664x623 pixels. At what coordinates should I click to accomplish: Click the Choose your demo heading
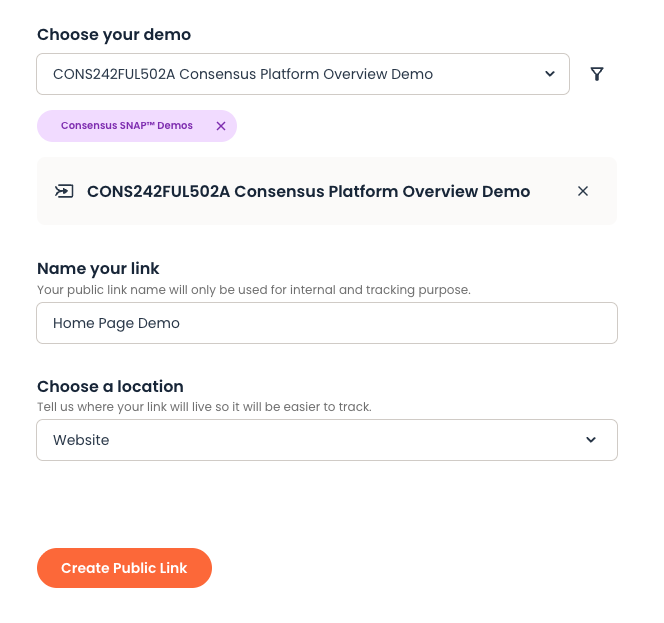coord(114,35)
